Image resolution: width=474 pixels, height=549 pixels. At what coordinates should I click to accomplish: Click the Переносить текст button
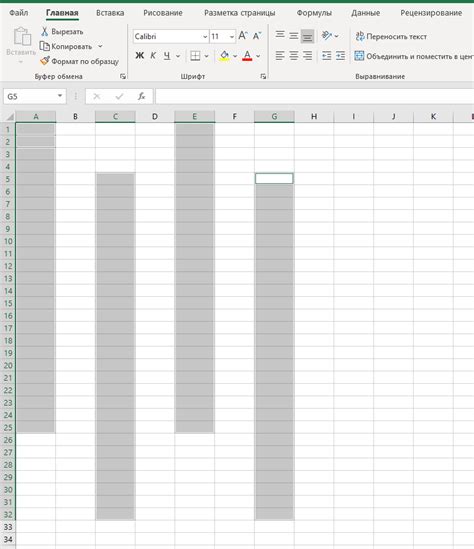click(391, 36)
